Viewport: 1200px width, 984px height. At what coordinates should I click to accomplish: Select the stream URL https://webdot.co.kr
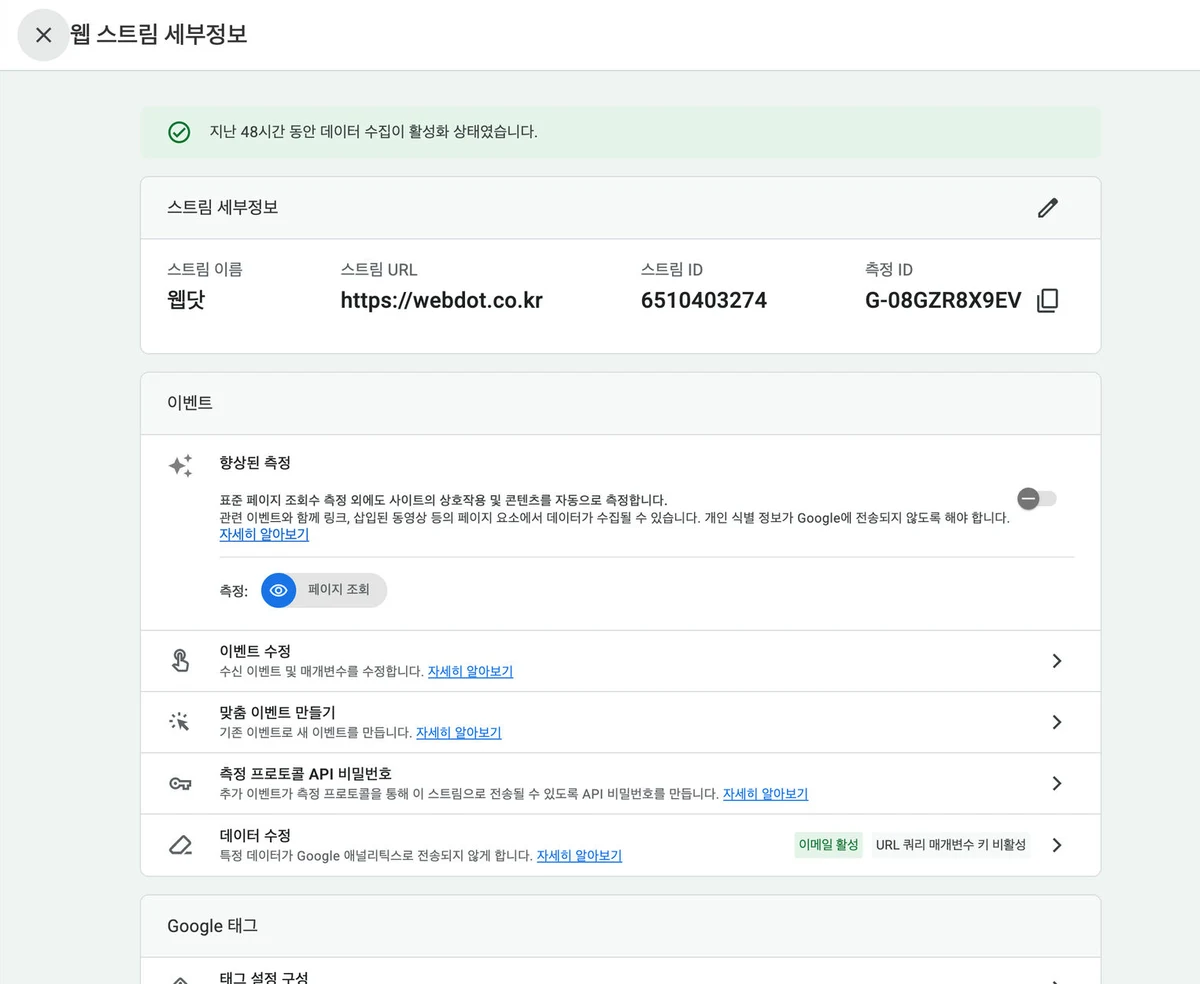click(x=441, y=300)
